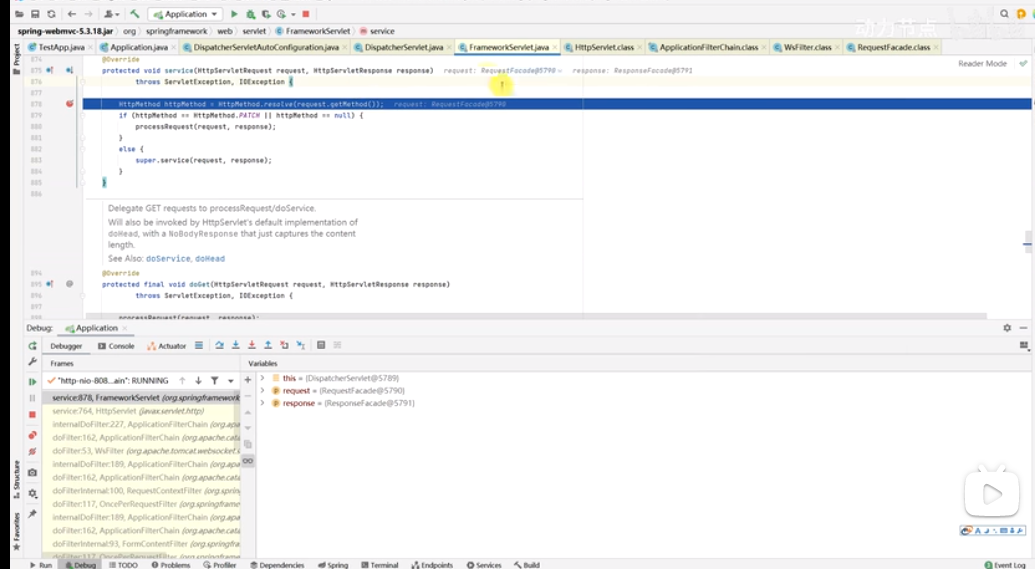Image resolution: width=1035 pixels, height=569 pixels.
Task: Open Event Log in status bar
Action: tap(1005, 565)
